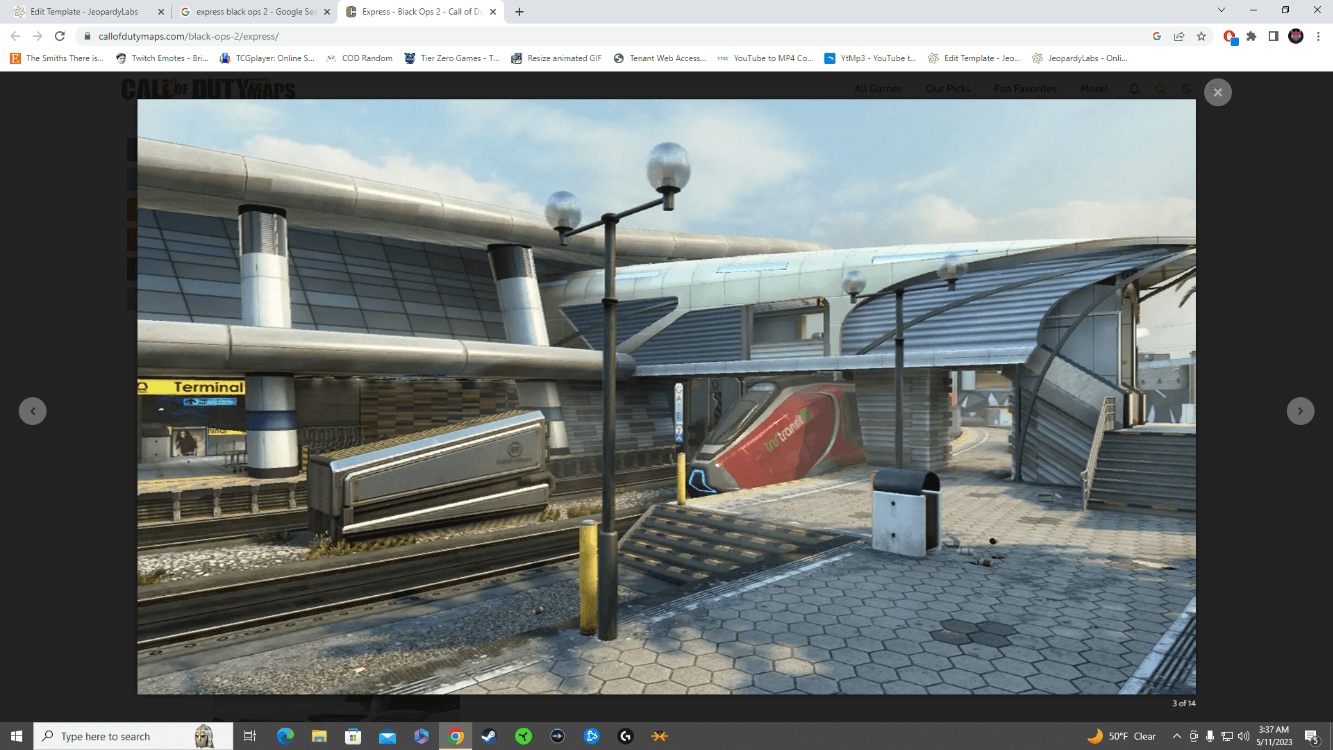Open File Explorer from the taskbar
The height and width of the screenshot is (750, 1333).
(319, 736)
